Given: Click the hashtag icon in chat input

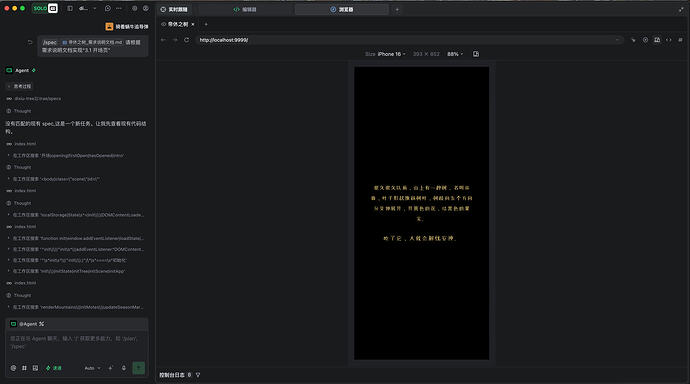Looking at the screenshot, I should pyautogui.click(x=24, y=368).
